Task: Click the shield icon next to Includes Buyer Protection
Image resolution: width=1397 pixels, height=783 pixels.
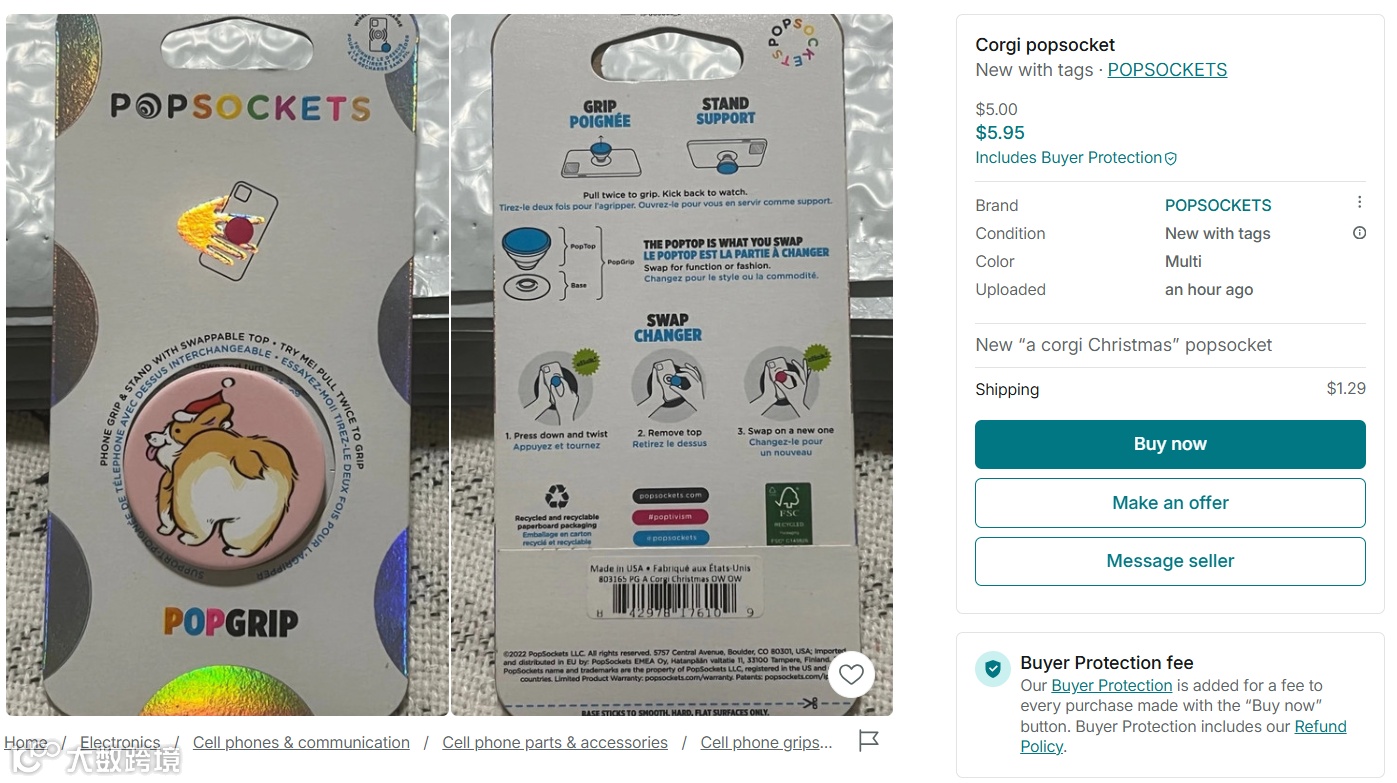Action: [x=1171, y=158]
